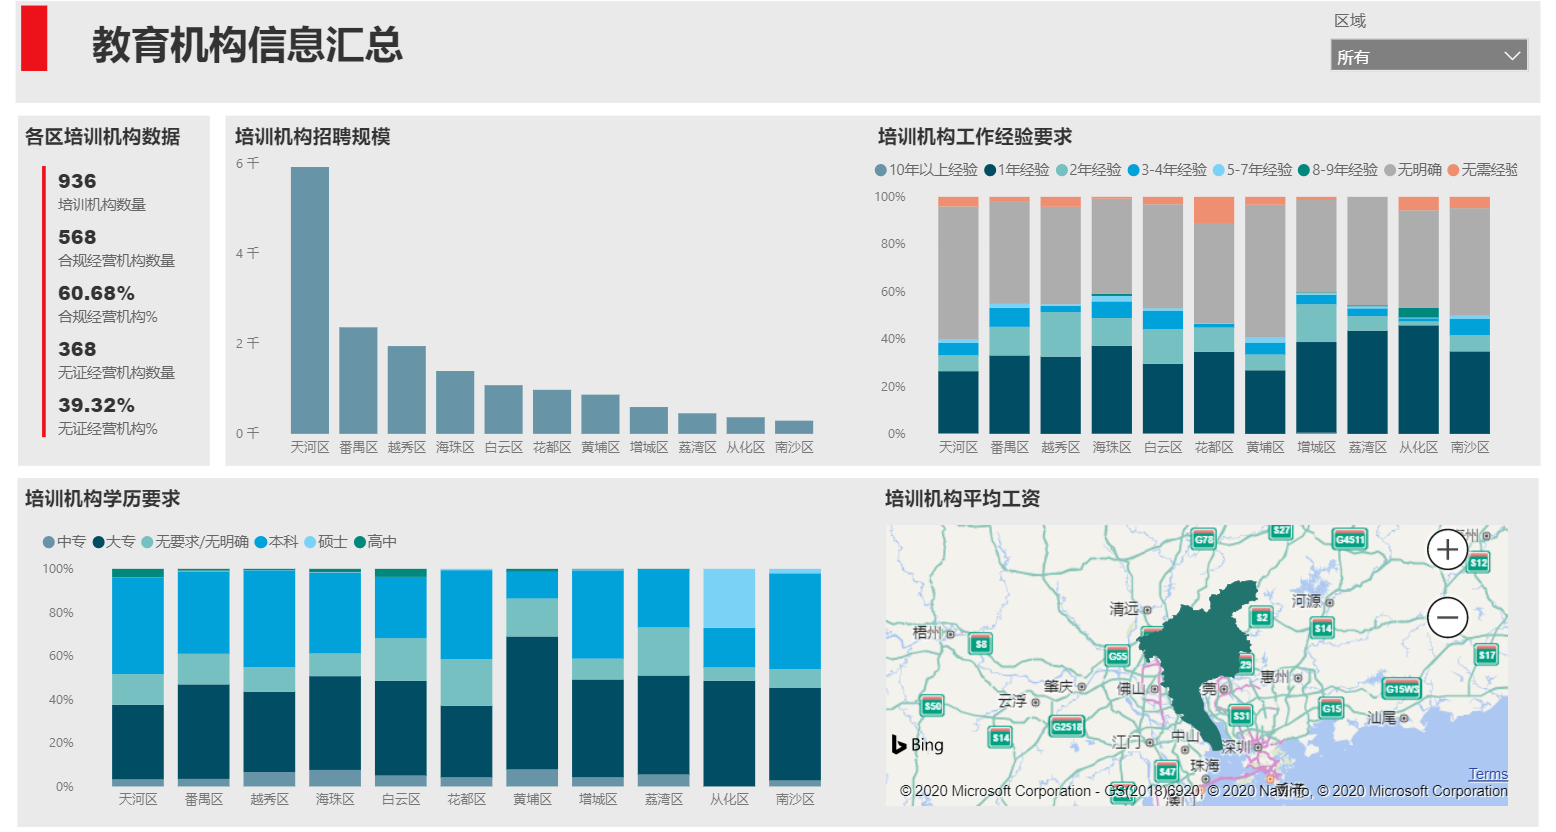Screen dimensions: 1556x832
Task: Expand the 所有 dropdown chevron arrow
Action: [x=1512, y=56]
